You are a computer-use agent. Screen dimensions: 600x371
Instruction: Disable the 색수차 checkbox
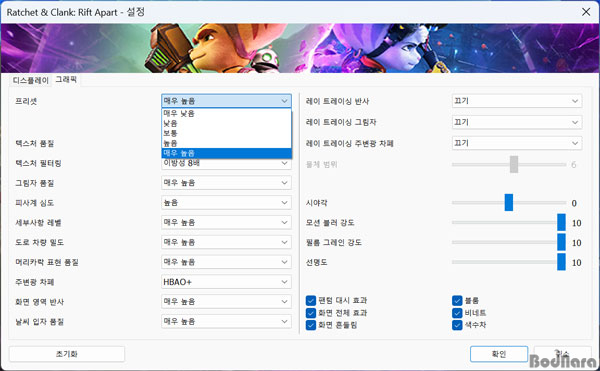[x=457, y=325]
